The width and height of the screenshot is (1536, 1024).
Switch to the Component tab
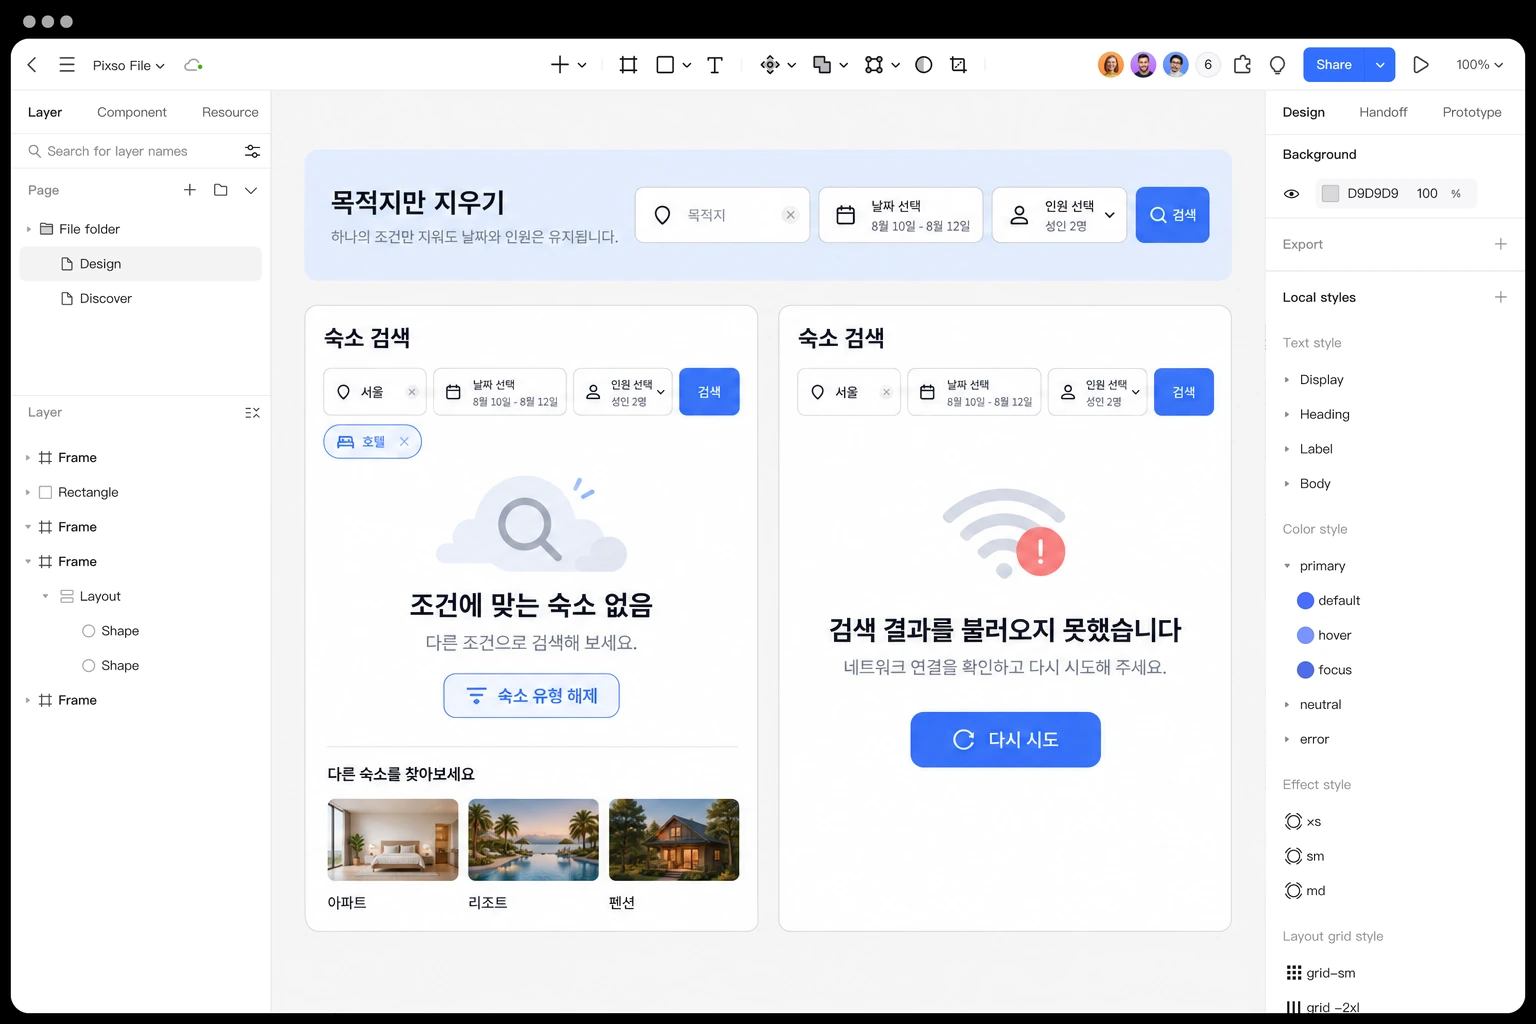coord(132,112)
